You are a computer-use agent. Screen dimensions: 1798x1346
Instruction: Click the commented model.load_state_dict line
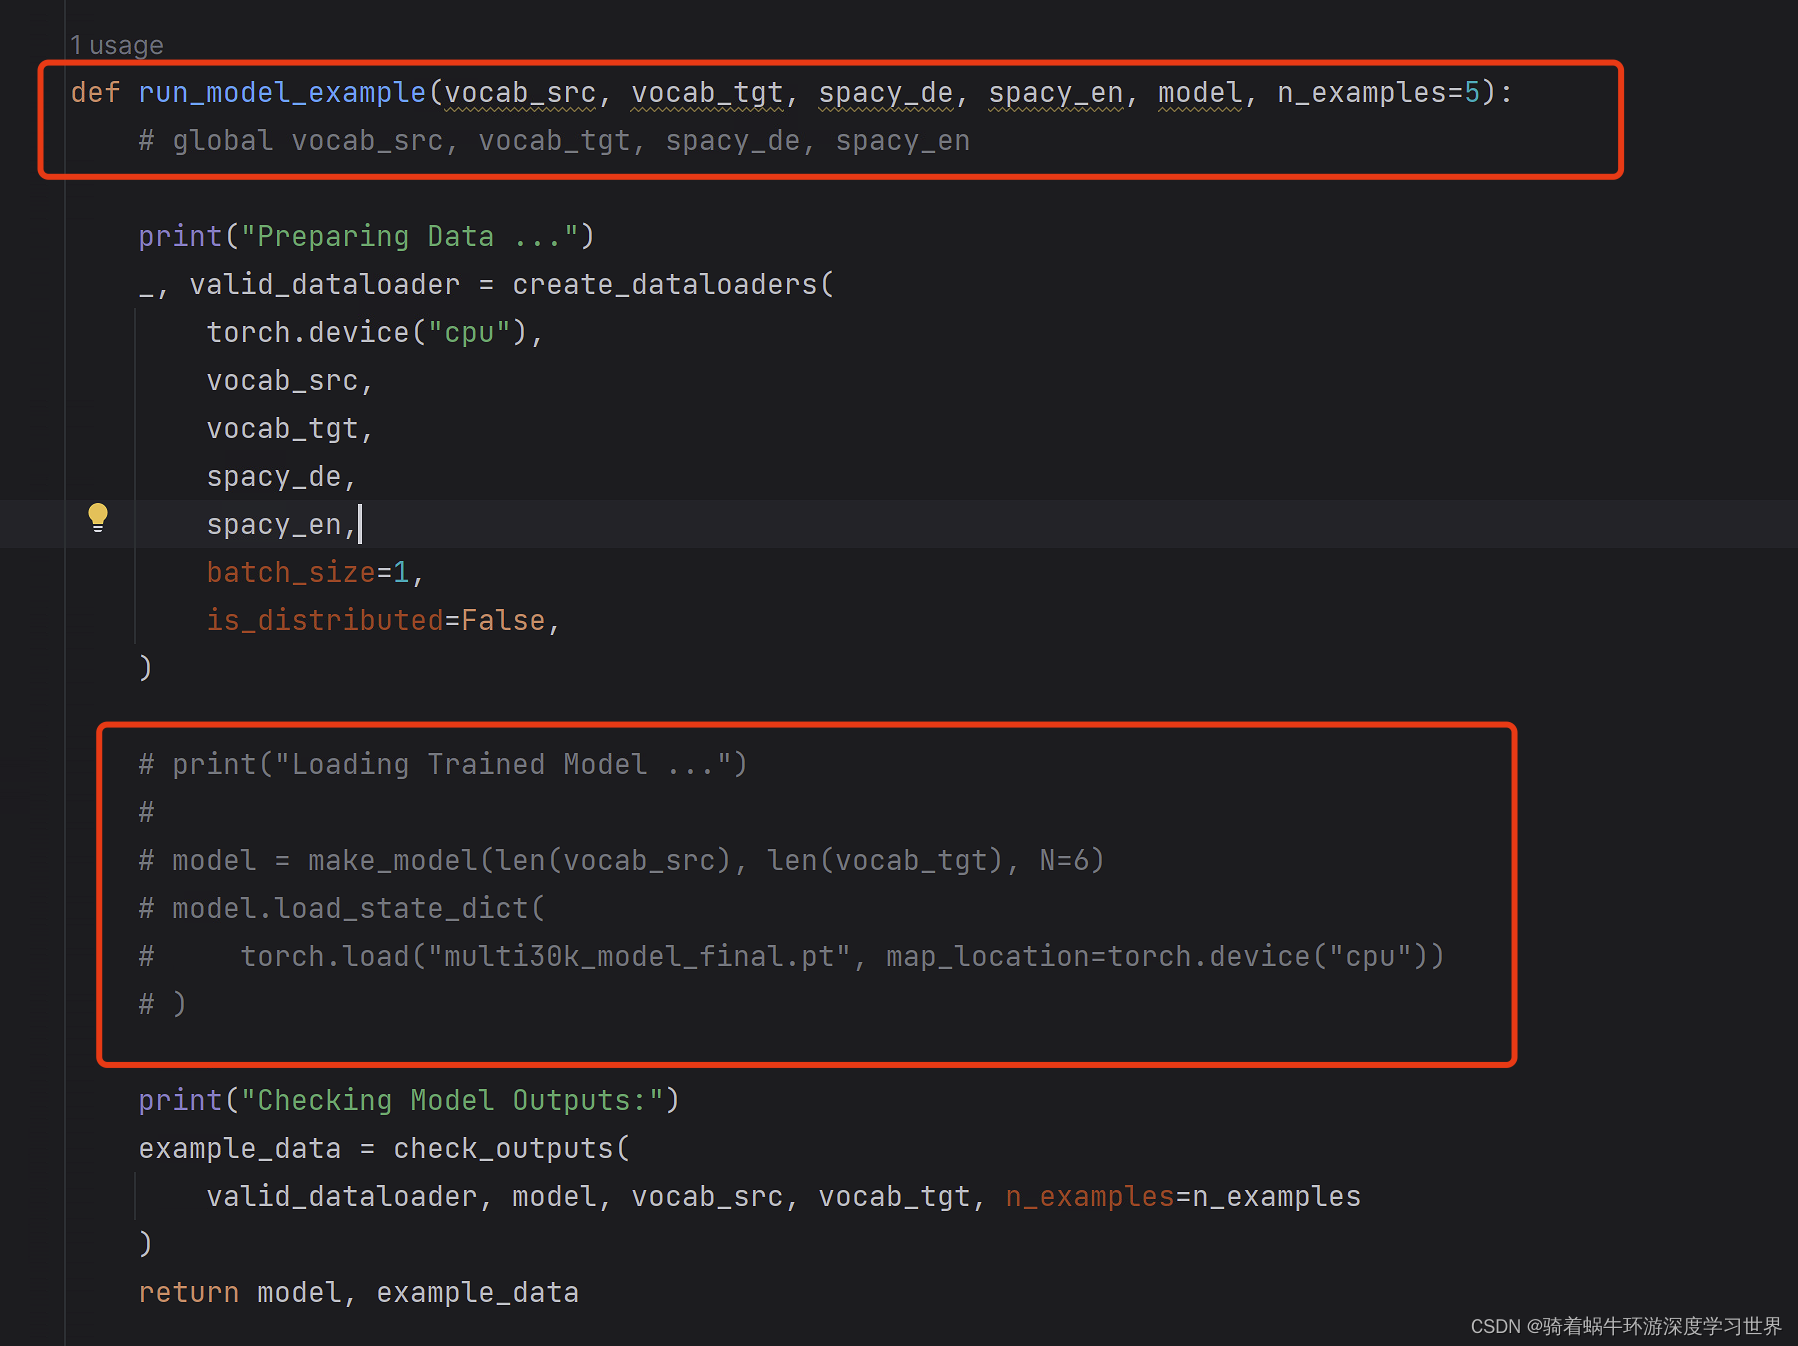[x=341, y=909]
